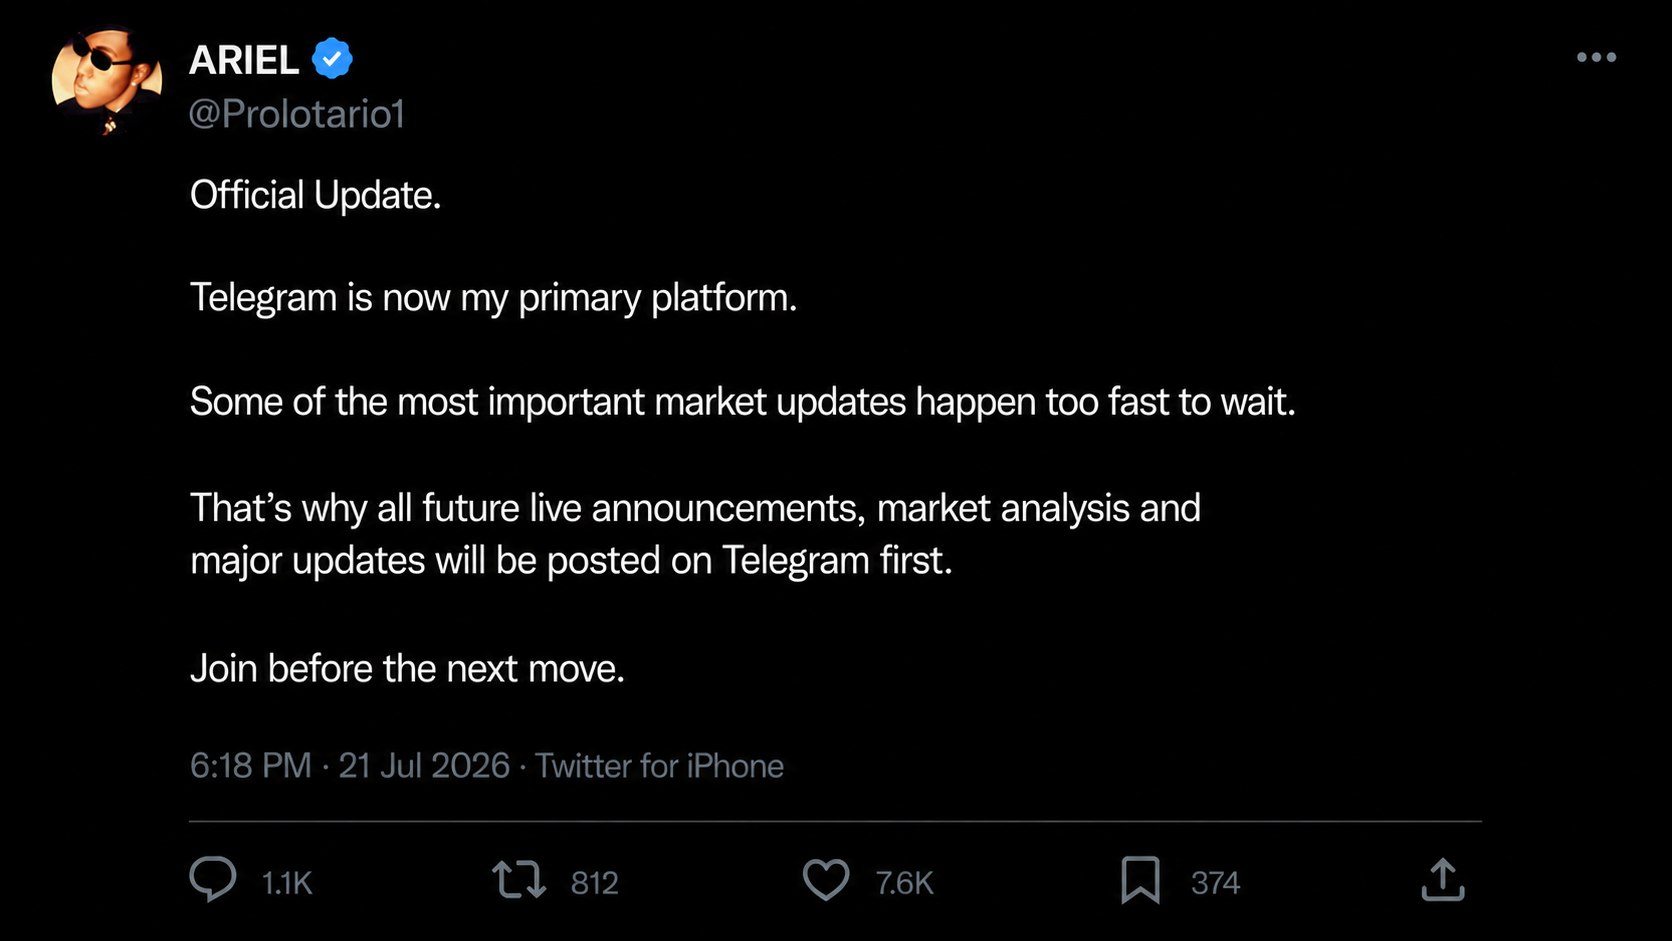
Task: Click the 21 Jul 2026 date
Action: [x=424, y=766]
